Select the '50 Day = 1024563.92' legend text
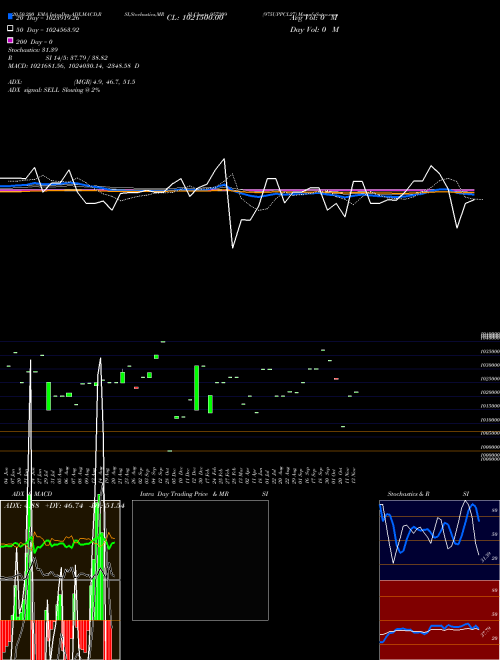This screenshot has height=660, width=500. coord(48,30)
